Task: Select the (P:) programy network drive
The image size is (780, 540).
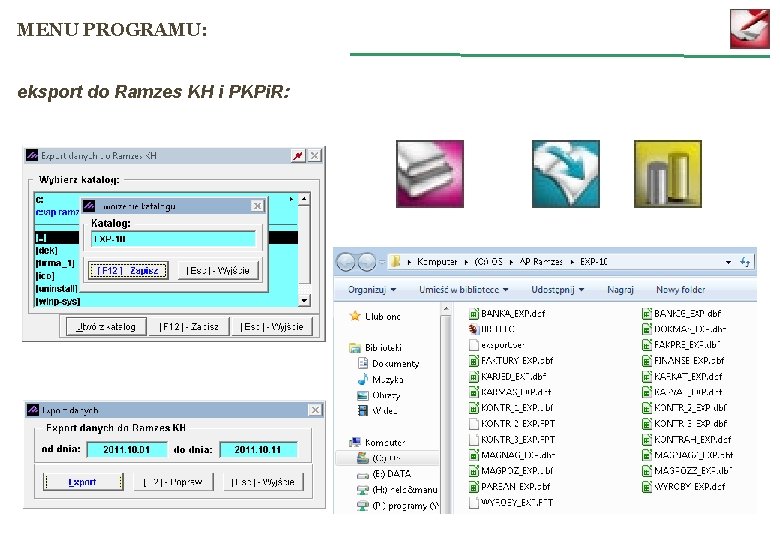Action: 398,506
